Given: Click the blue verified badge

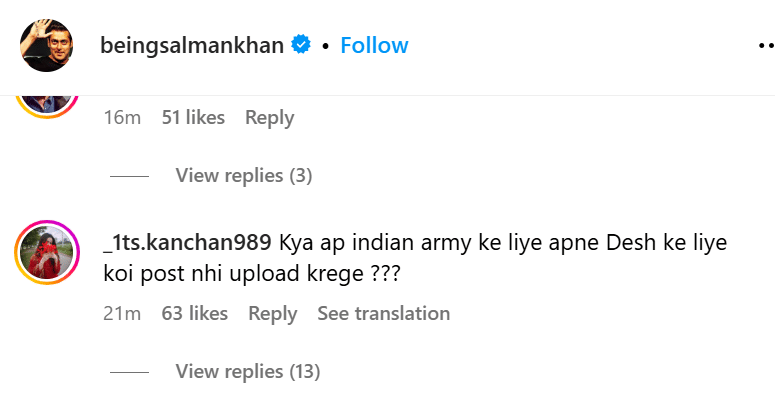Looking at the screenshot, I should pyautogui.click(x=301, y=44).
